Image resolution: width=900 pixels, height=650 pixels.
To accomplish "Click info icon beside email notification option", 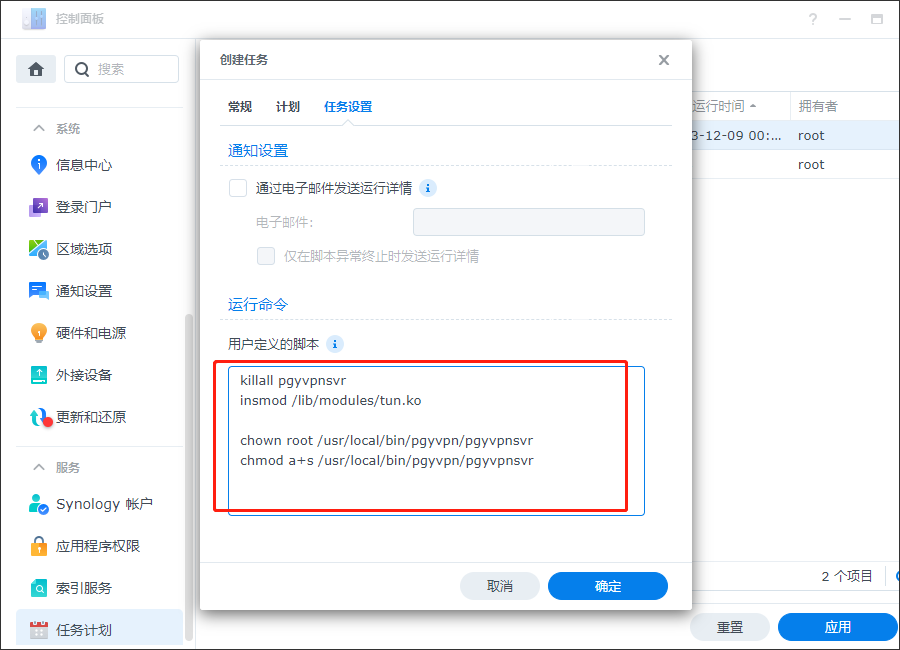I will point(428,188).
